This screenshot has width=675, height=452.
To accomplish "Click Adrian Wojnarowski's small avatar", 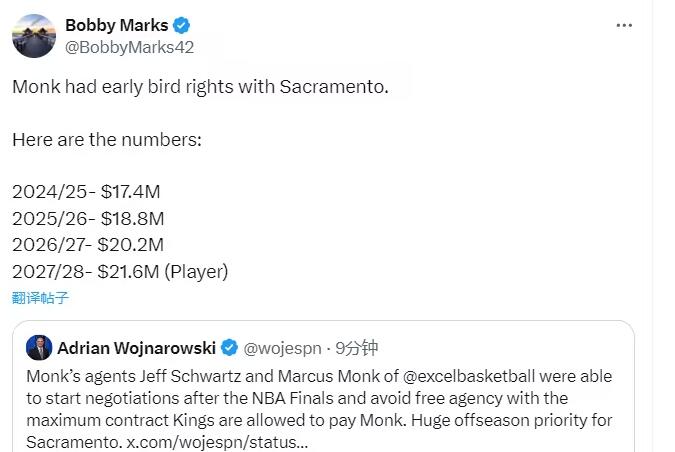I will (39, 348).
